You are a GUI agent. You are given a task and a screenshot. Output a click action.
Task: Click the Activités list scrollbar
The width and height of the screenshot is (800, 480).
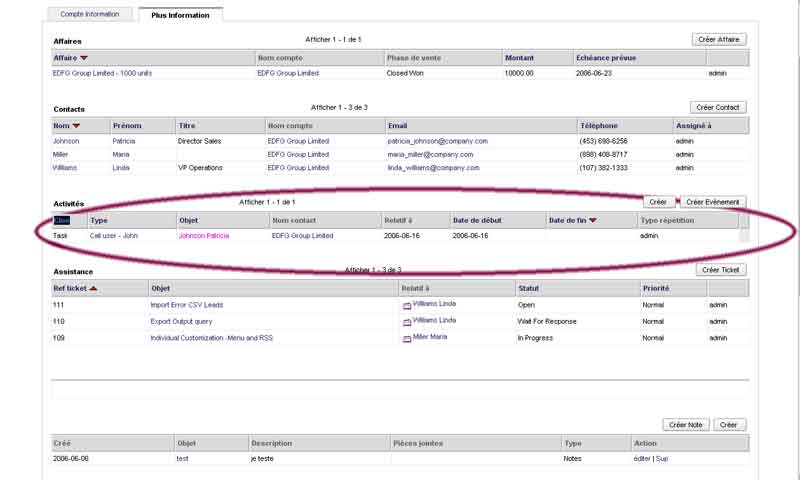pyautogui.click(x=743, y=235)
